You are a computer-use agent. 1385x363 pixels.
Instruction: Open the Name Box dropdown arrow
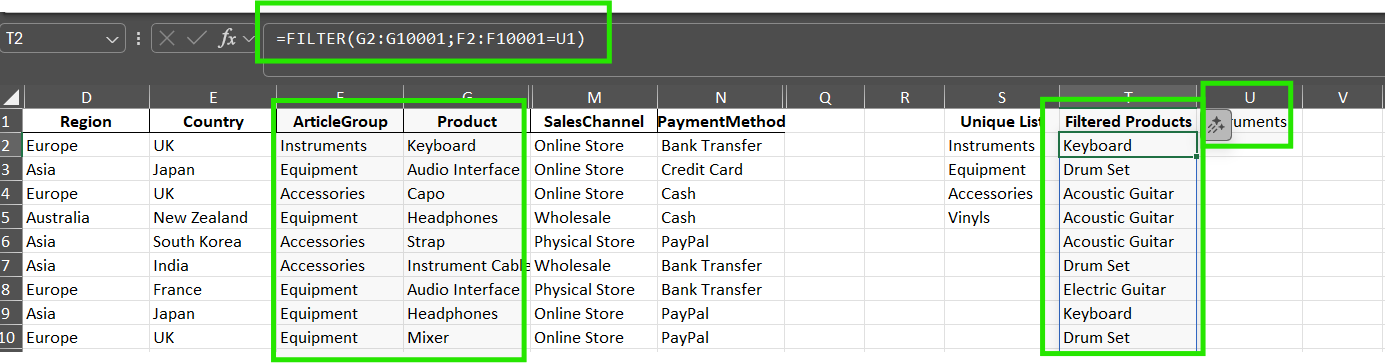pyautogui.click(x=111, y=39)
